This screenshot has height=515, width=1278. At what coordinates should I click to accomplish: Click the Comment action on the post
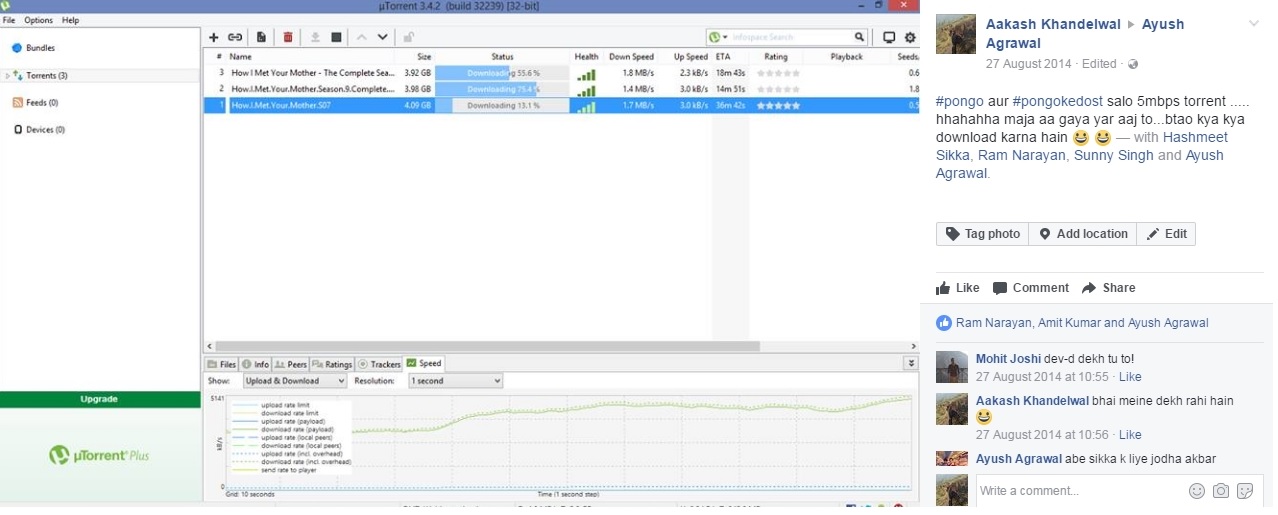(x=1031, y=288)
